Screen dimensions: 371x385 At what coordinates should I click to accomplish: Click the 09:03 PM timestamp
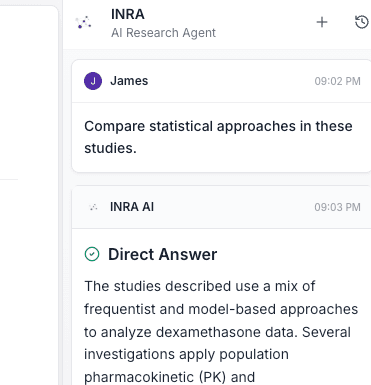coord(337,207)
